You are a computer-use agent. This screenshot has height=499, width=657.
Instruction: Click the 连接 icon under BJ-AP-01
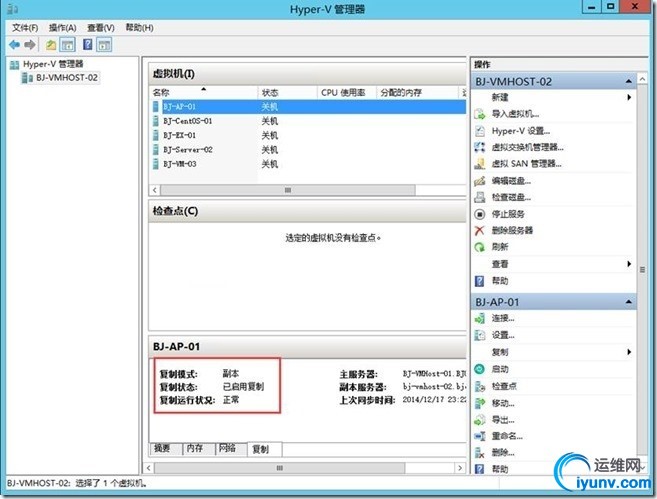pos(480,318)
